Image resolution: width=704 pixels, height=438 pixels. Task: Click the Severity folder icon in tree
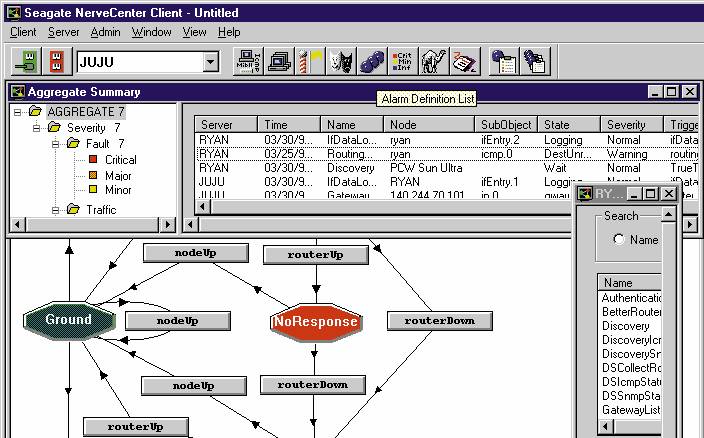tap(54, 127)
